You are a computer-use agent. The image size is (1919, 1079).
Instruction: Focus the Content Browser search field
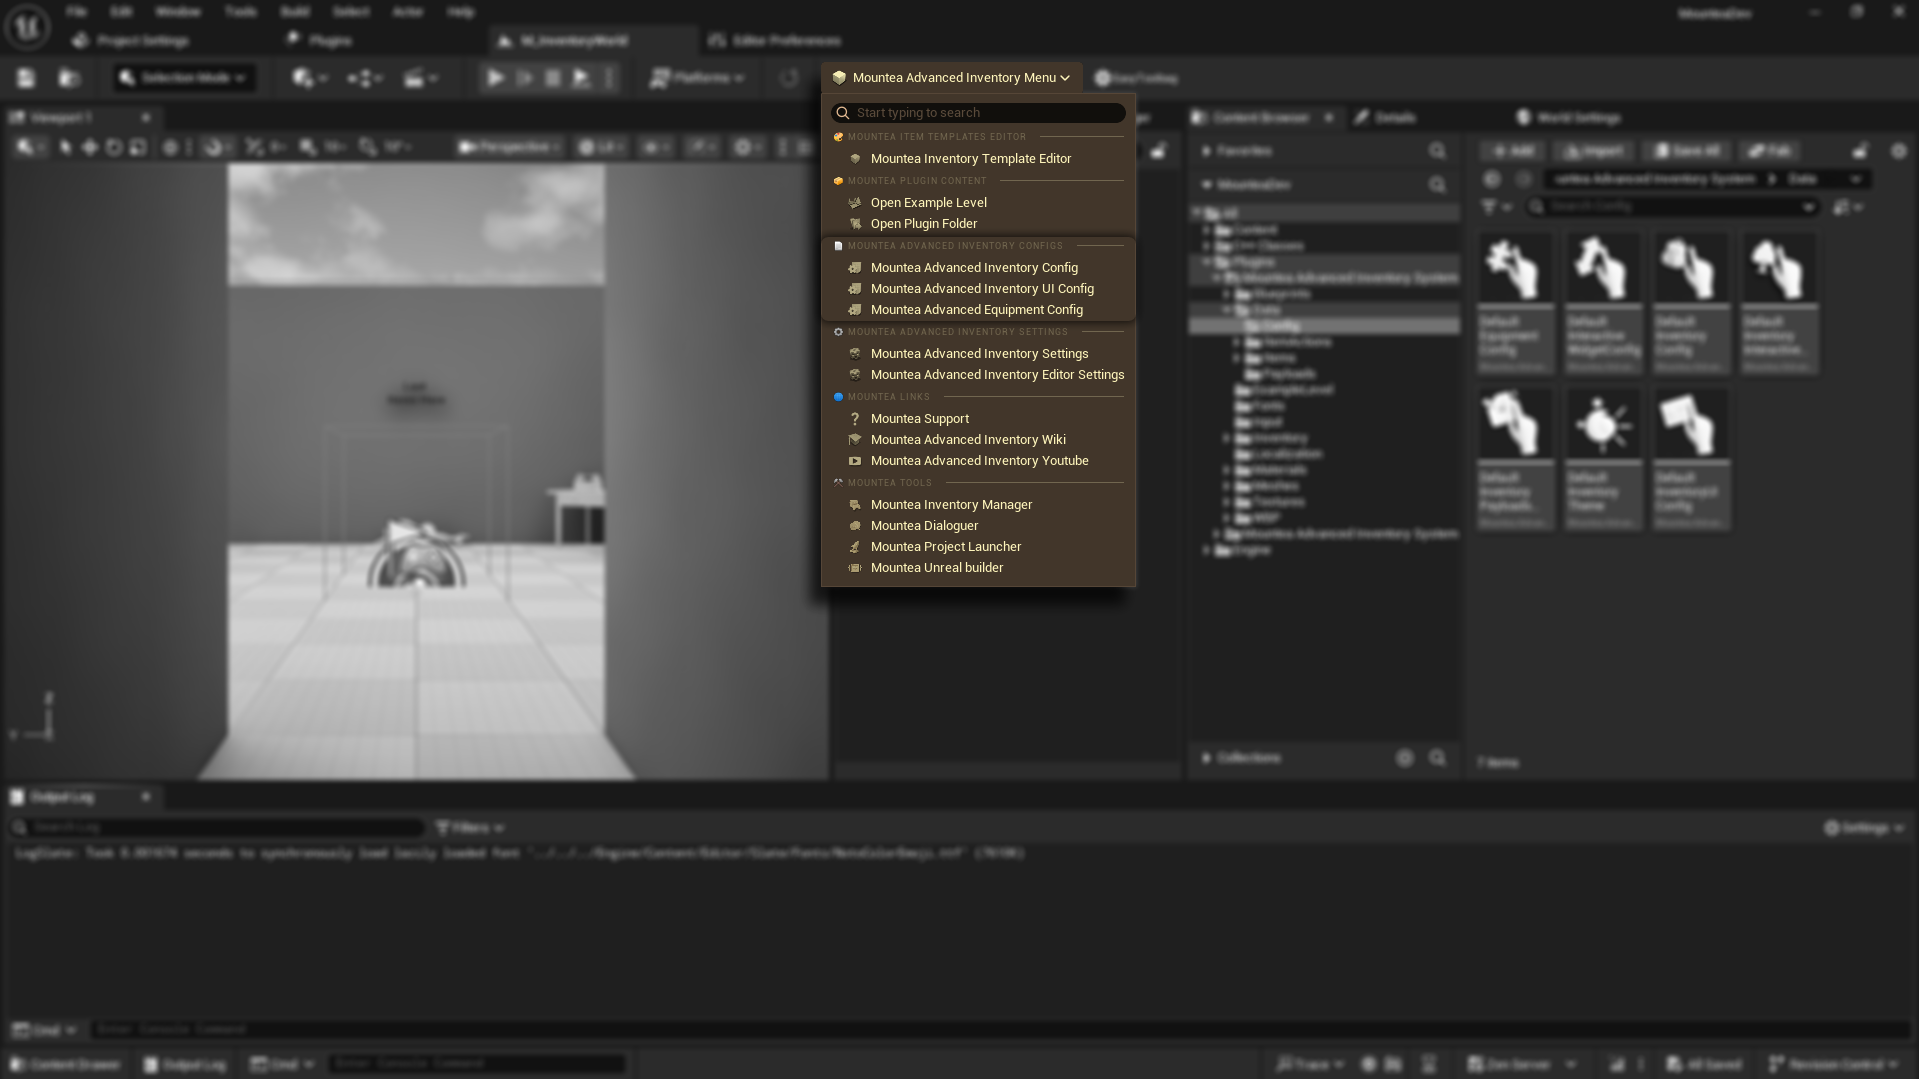(x=1672, y=207)
